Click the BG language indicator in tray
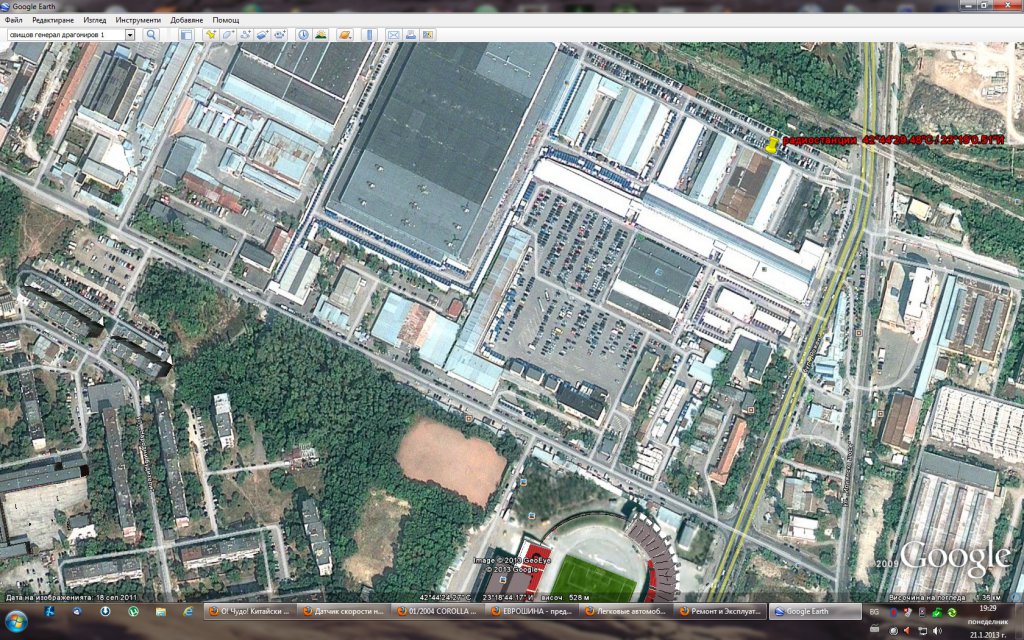Viewport: 1024px width, 640px height. (874, 612)
